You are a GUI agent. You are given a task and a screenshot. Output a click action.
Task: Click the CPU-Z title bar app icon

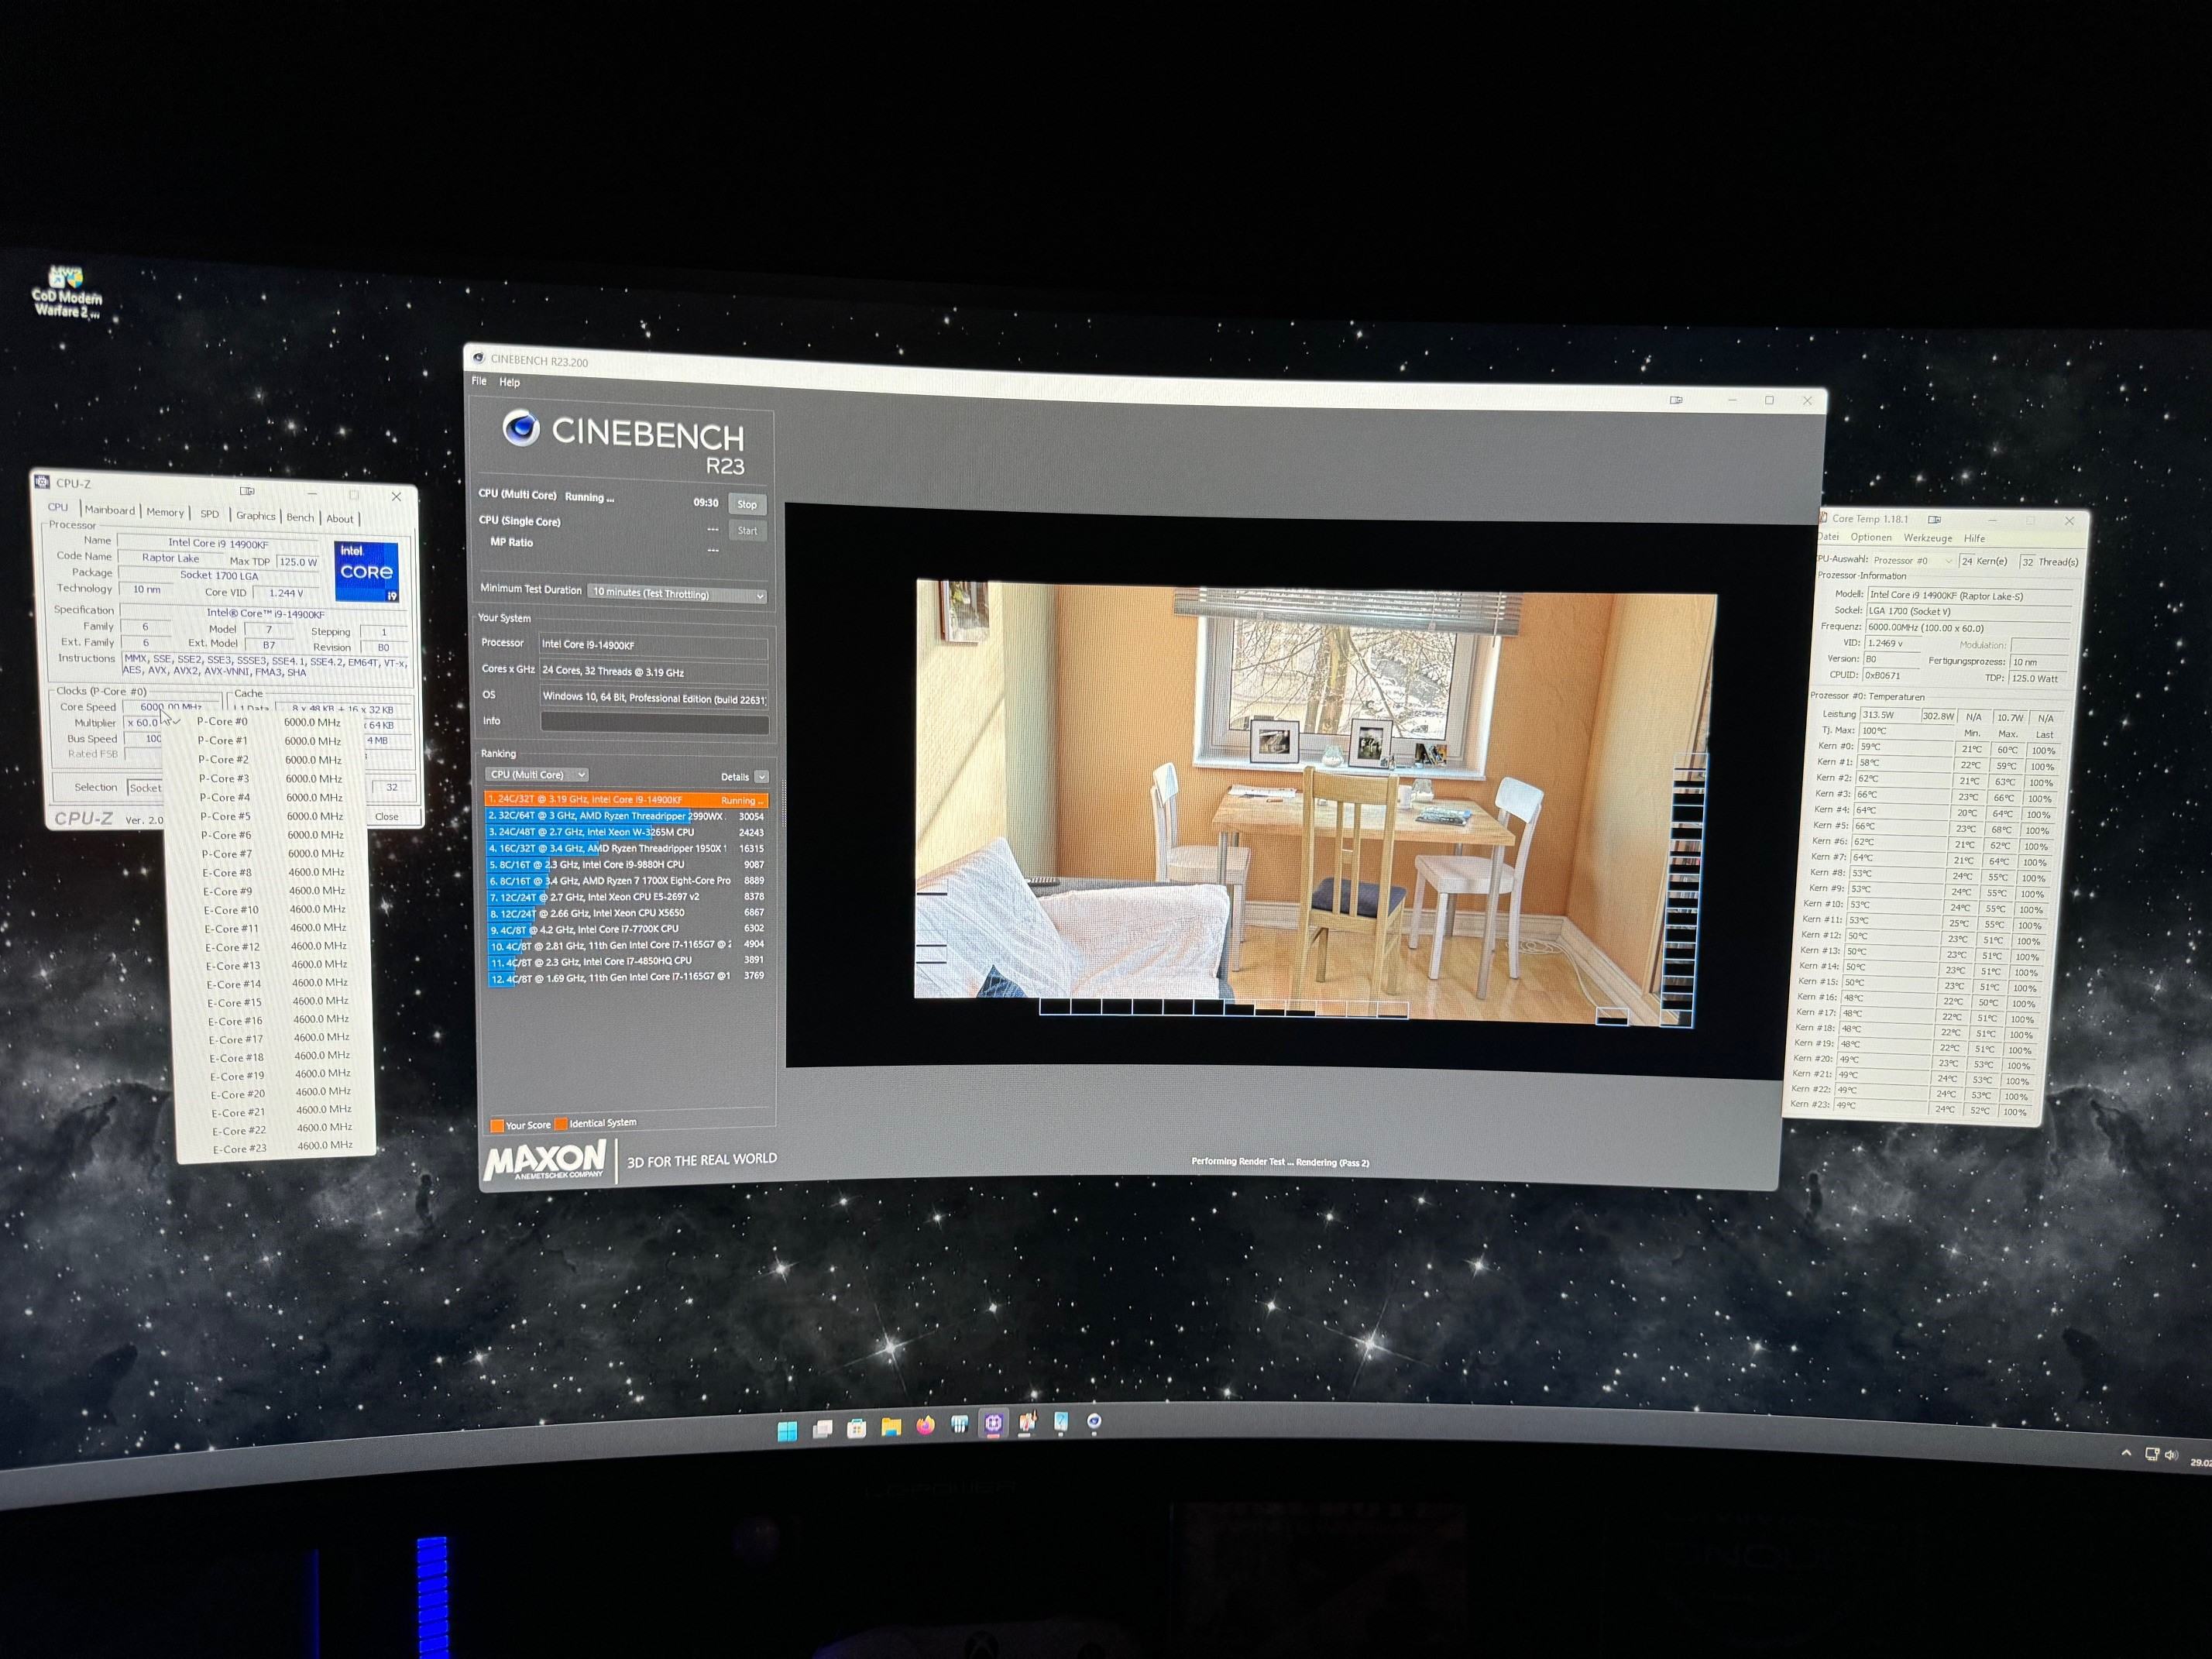point(42,482)
